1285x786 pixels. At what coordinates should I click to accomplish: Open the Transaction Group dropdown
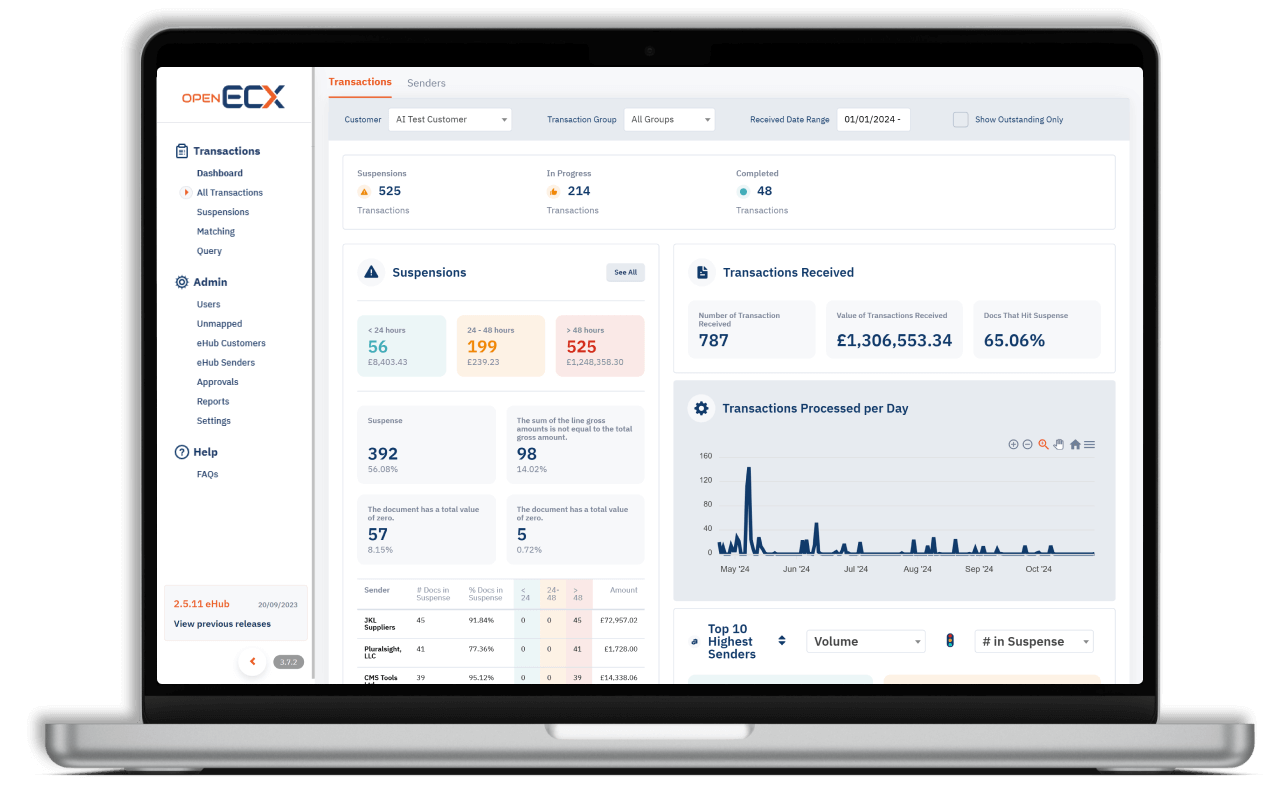click(669, 119)
